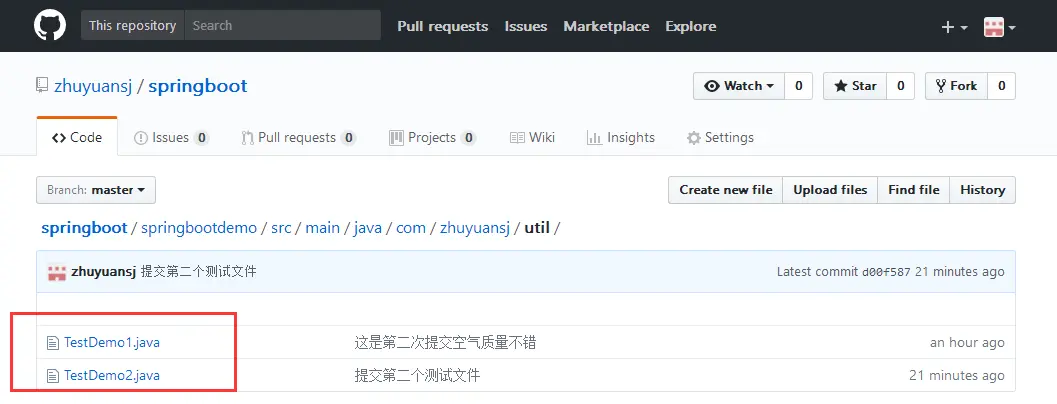Open TestDemo2.java row commit message 提交第二个测试文件

(417, 376)
